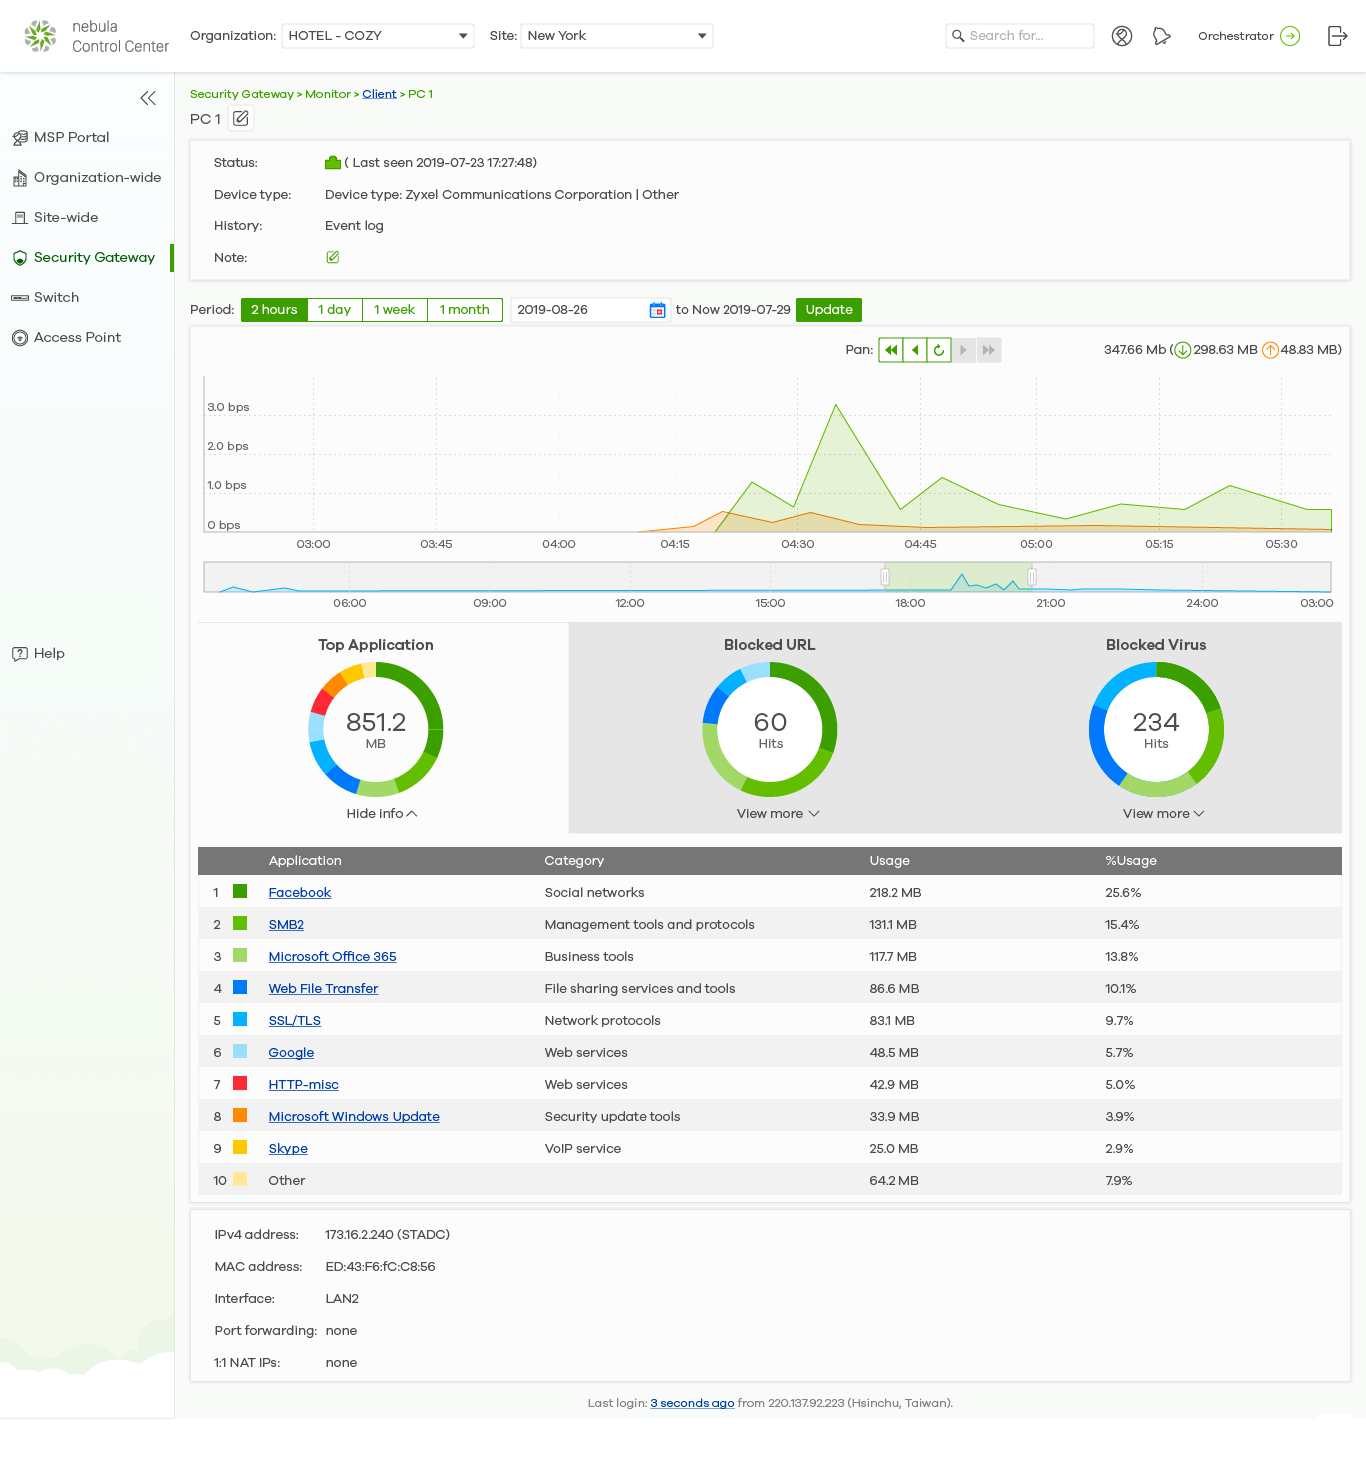Click the upload total arrow icon
Viewport: 1366px width, 1461px height.
1270,350
